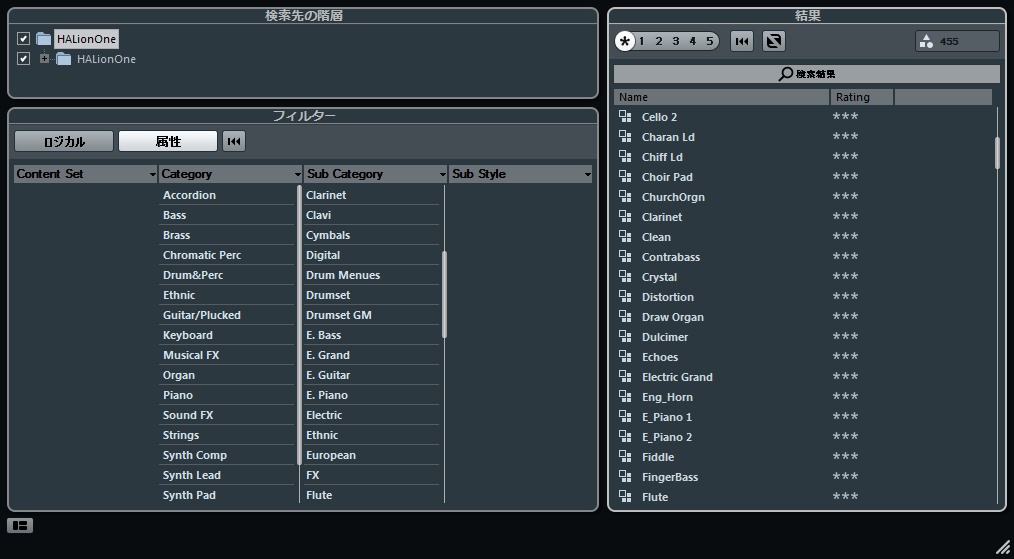
Task: Click the window layout icon at bottom left
Action: click(20, 525)
